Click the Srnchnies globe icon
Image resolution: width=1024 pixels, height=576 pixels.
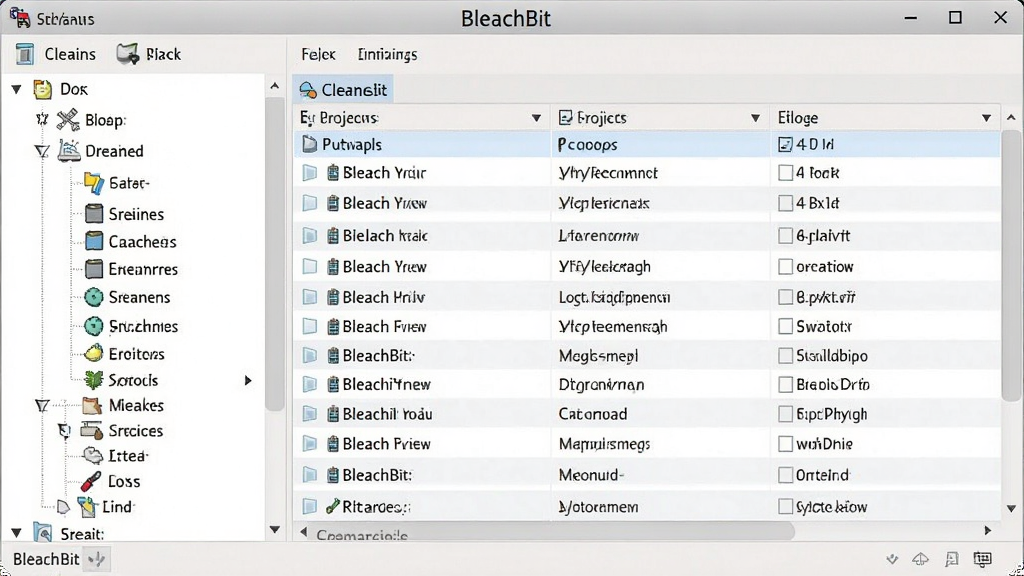[94, 326]
